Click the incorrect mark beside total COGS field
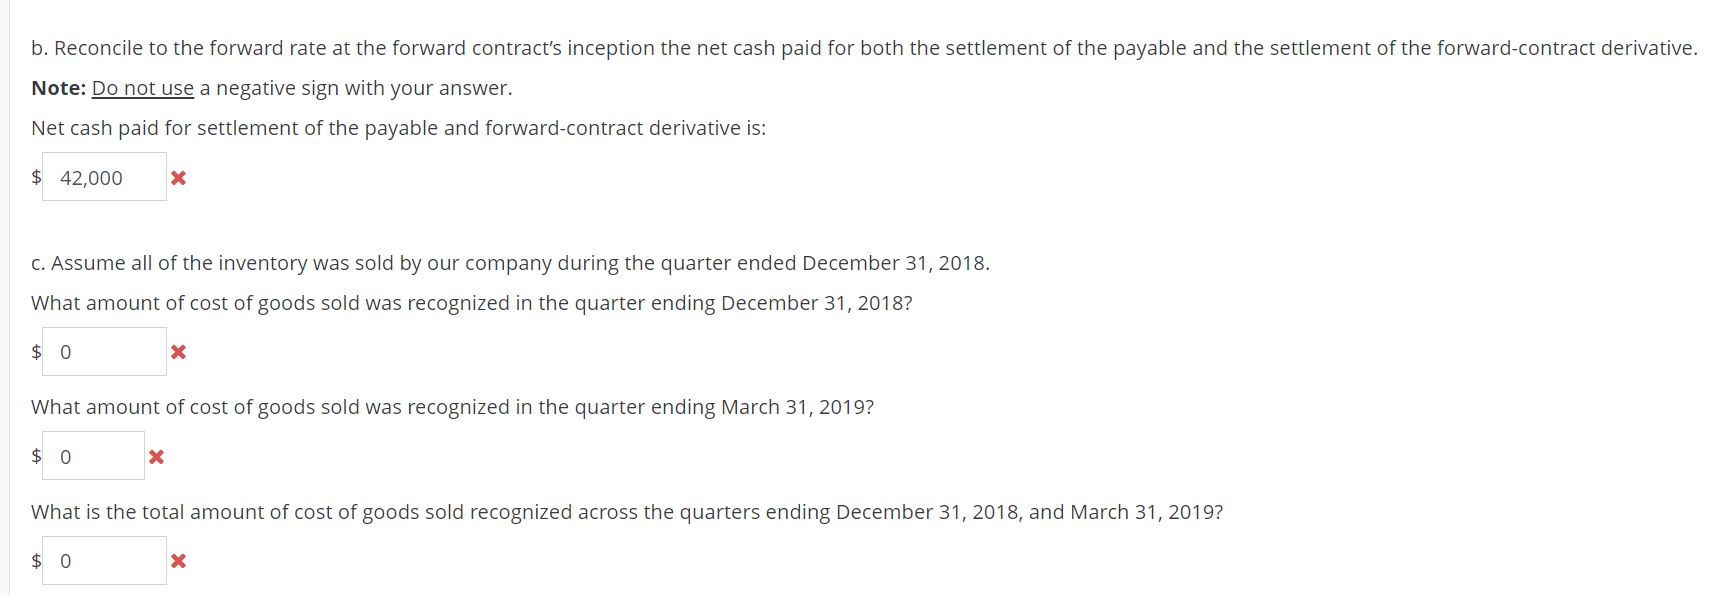This screenshot has width=1722, height=595. (x=178, y=561)
